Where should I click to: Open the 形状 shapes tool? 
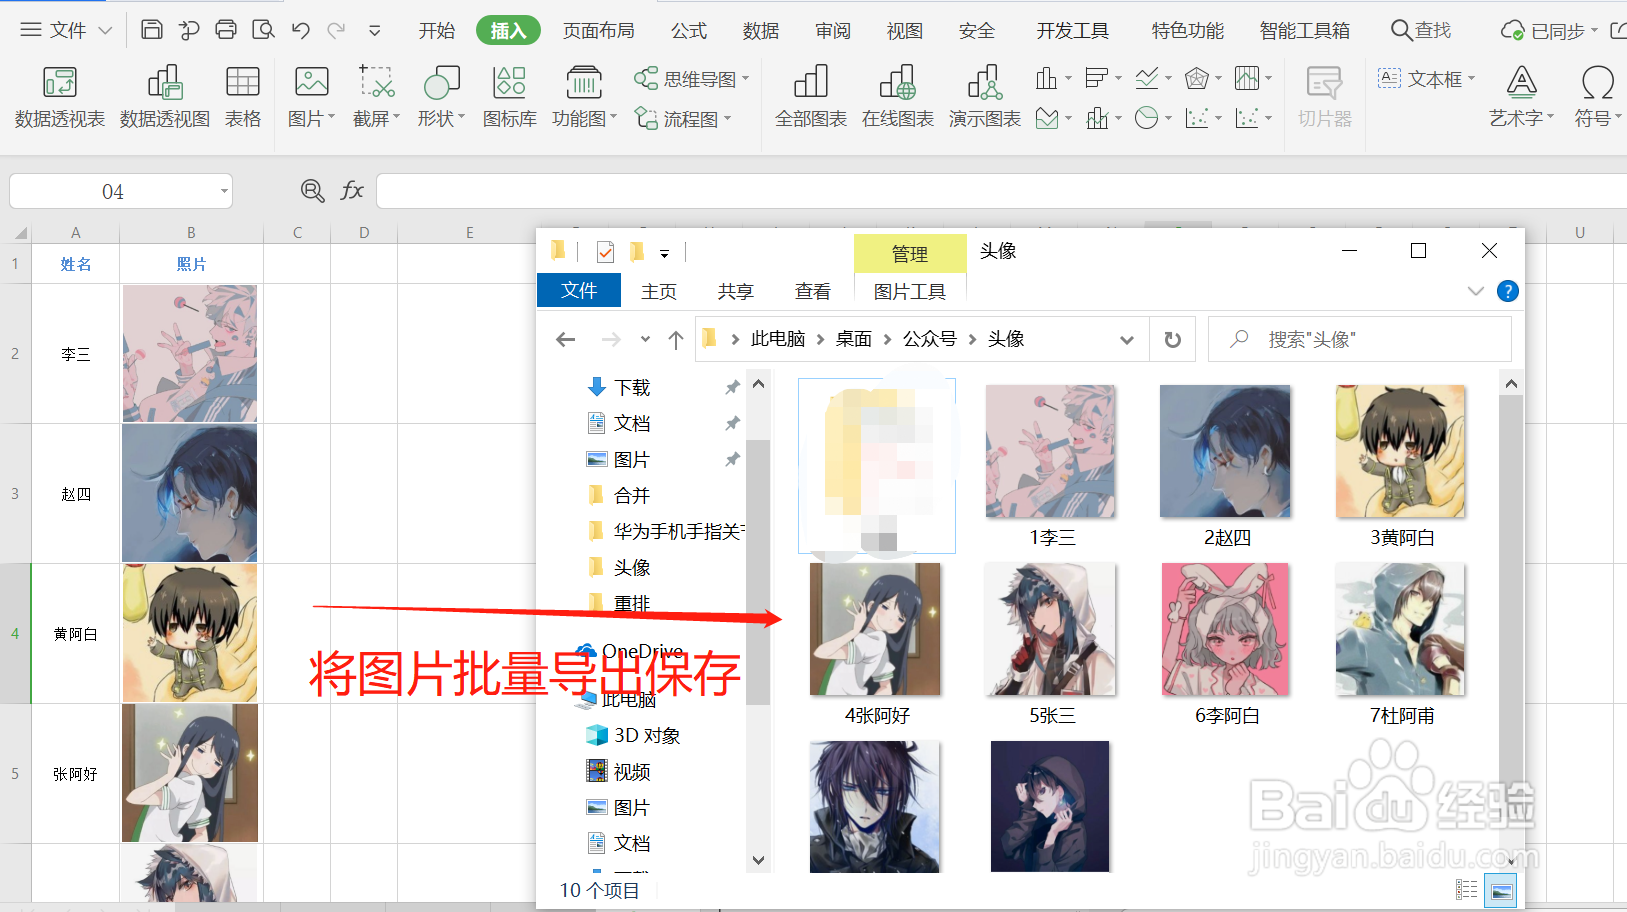point(441,97)
